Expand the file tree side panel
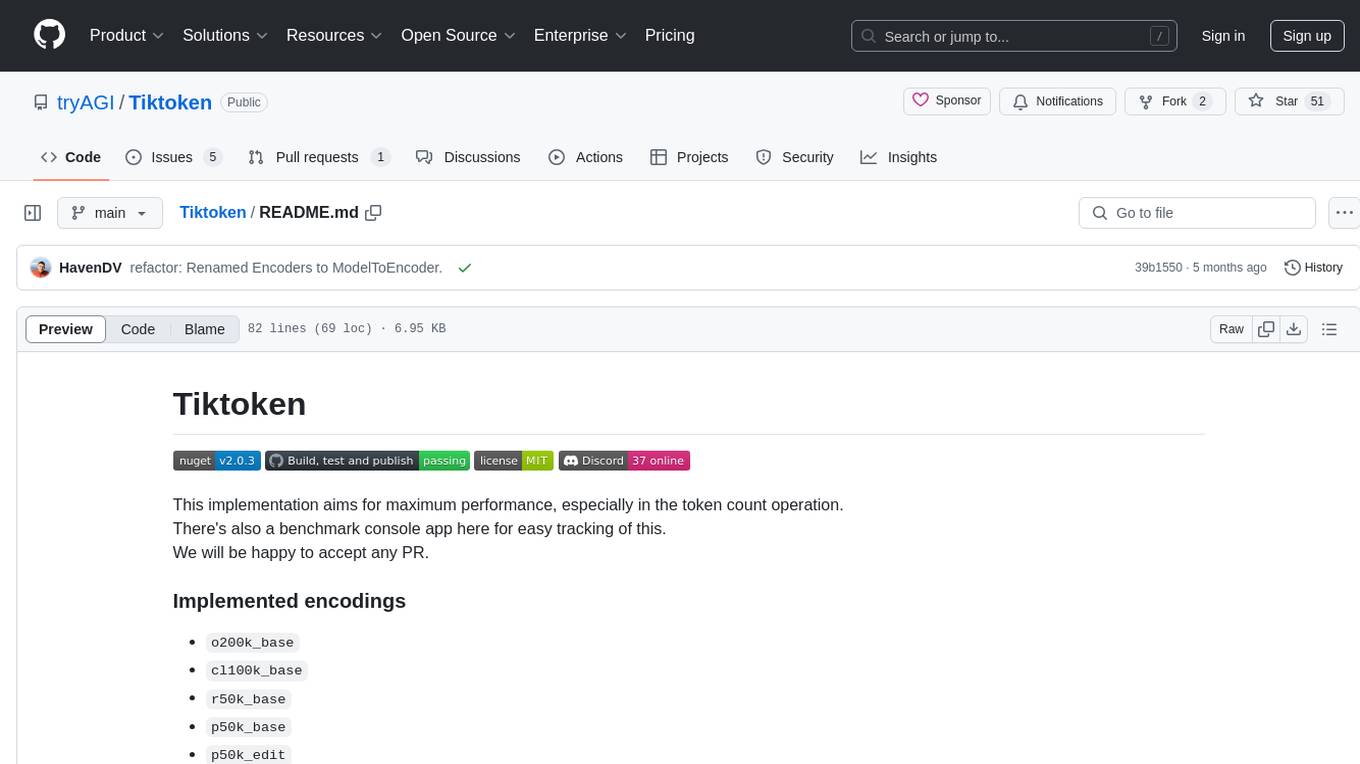 (x=33, y=213)
